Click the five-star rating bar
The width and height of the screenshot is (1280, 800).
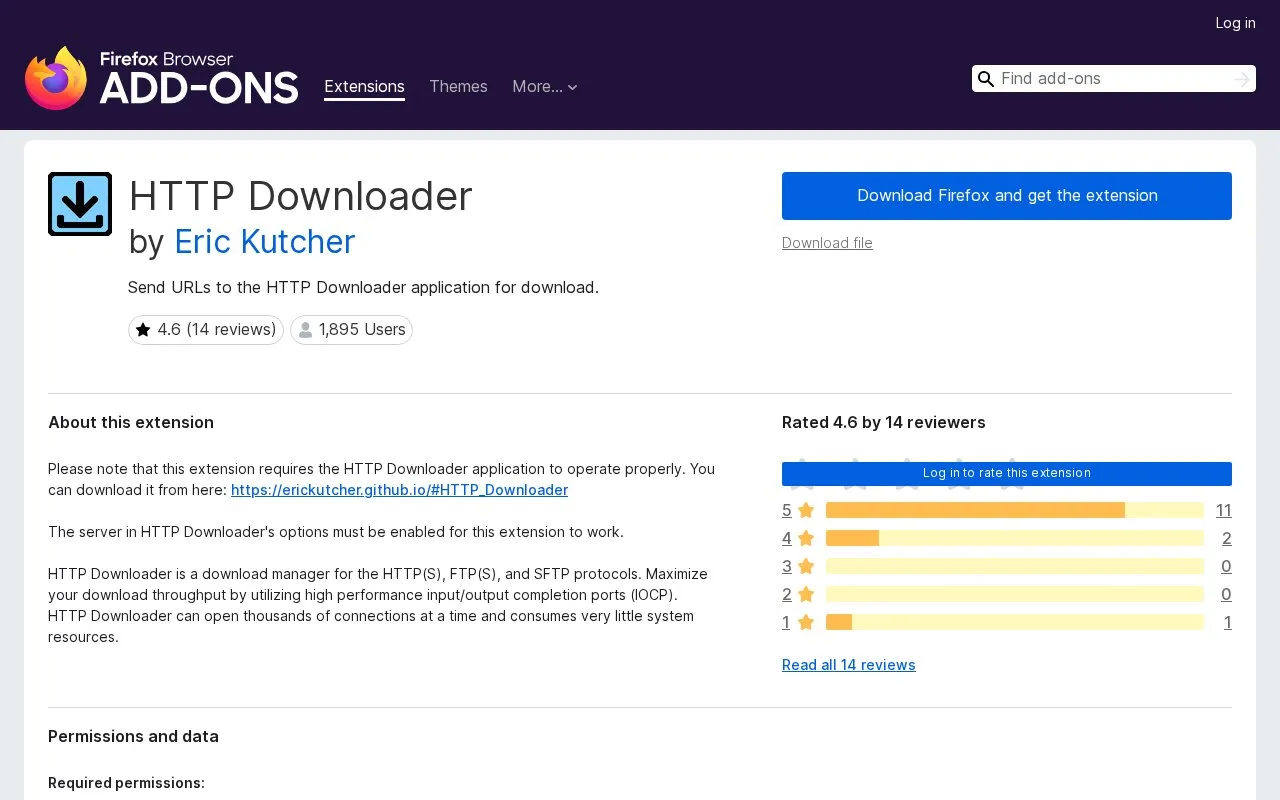(1015, 511)
